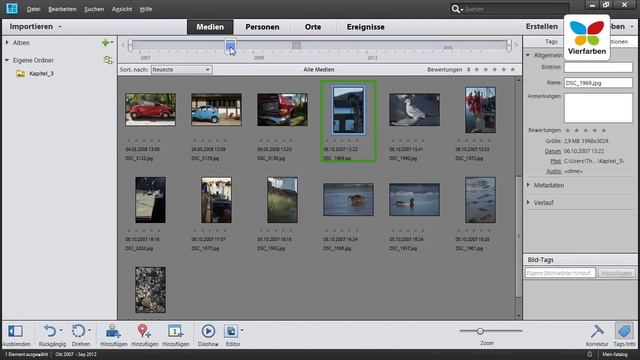Click the Erstellen button
Image resolution: width=640 pixels, height=360 pixels.
pyautogui.click(x=542, y=27)
